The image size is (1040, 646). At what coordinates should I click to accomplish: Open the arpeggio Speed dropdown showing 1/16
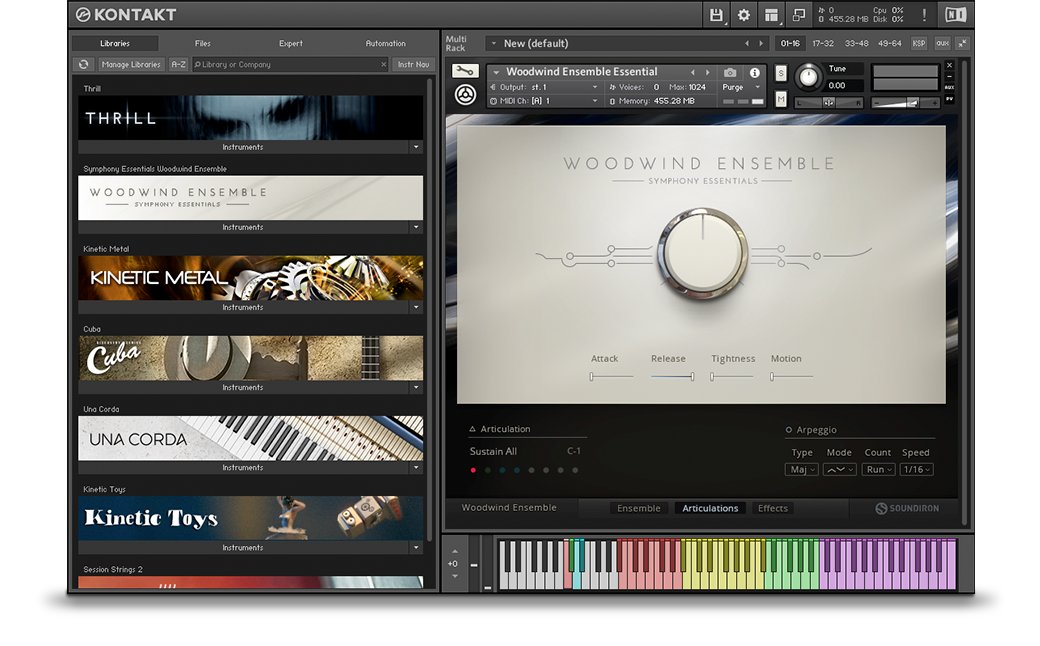point(916,469)
